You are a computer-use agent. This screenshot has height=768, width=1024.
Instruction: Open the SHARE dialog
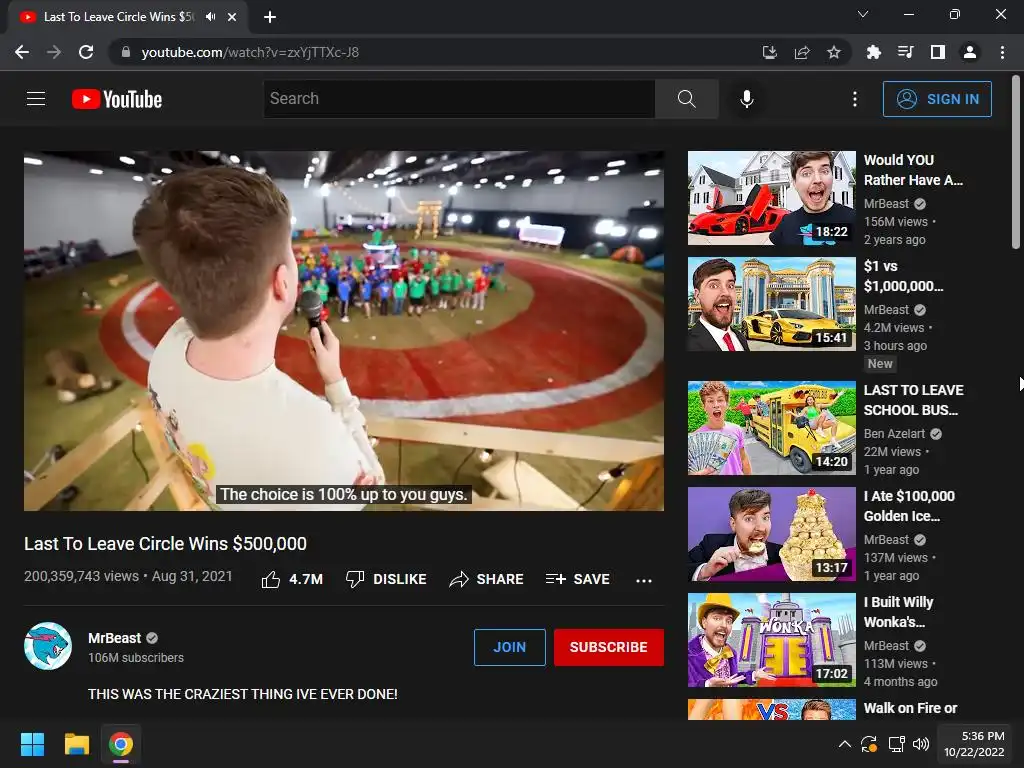pos(487,579)
